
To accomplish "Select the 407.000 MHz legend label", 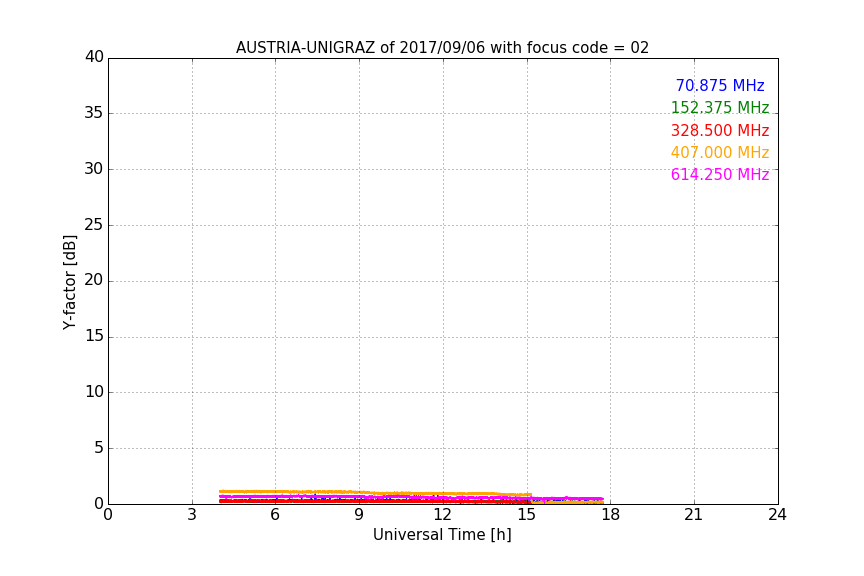I will coord(720,152).
